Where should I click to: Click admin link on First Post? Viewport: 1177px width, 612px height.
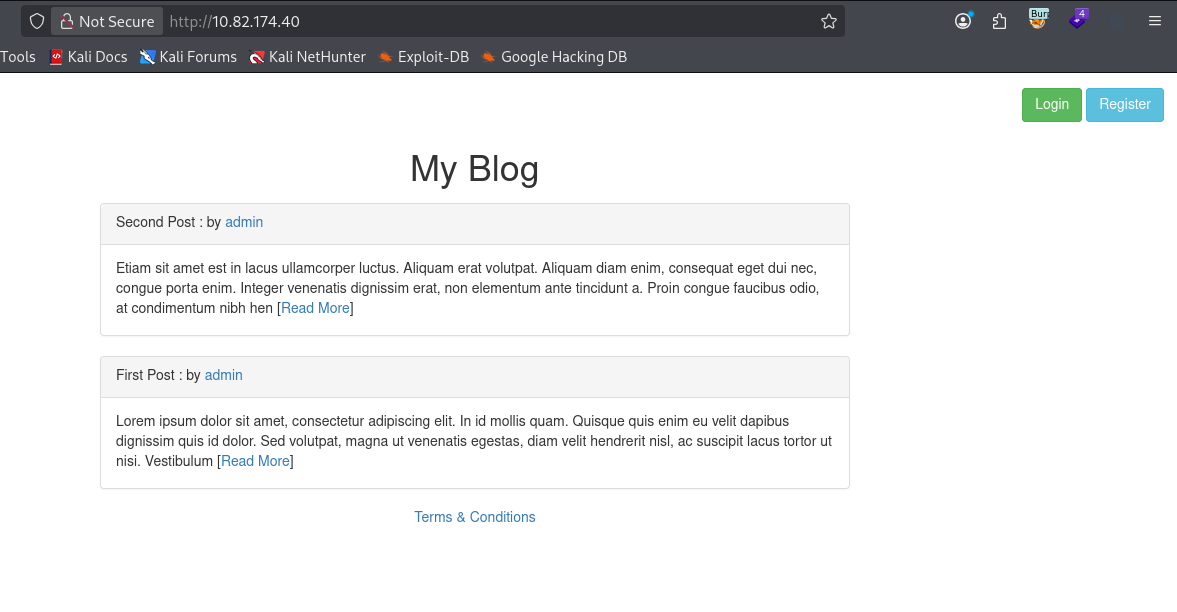(224, 375)
